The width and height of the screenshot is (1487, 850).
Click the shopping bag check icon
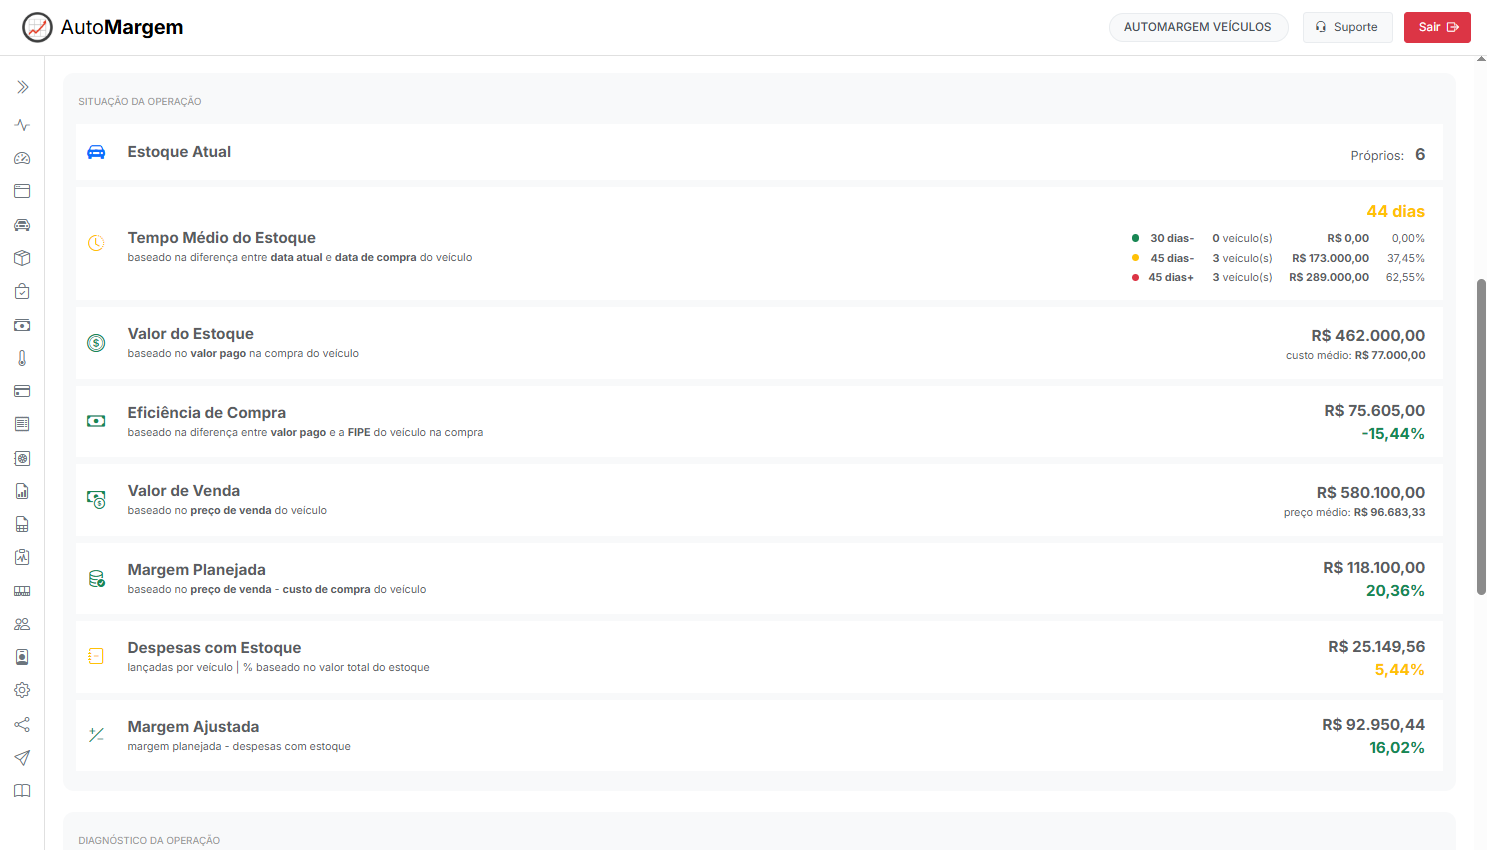[22, 292]
